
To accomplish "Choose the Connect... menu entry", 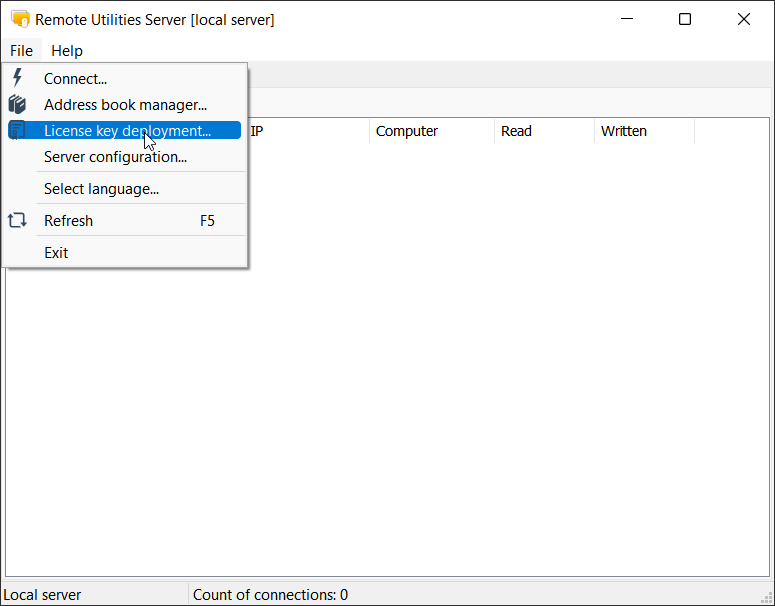I will 75,78.
